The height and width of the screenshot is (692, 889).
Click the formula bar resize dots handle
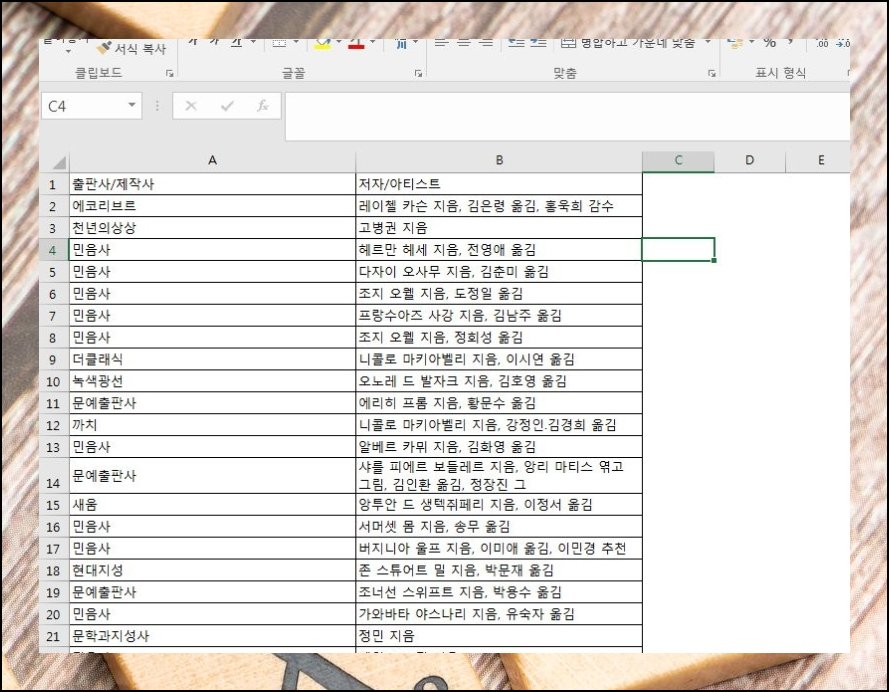coord(157,106)
